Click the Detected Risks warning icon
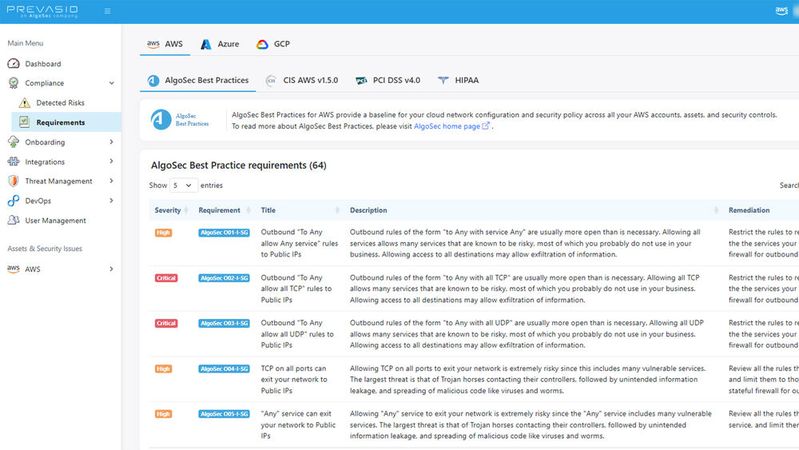Image resolution: width=799 pixels, height=450 pixels. click(x=24, y=103)
